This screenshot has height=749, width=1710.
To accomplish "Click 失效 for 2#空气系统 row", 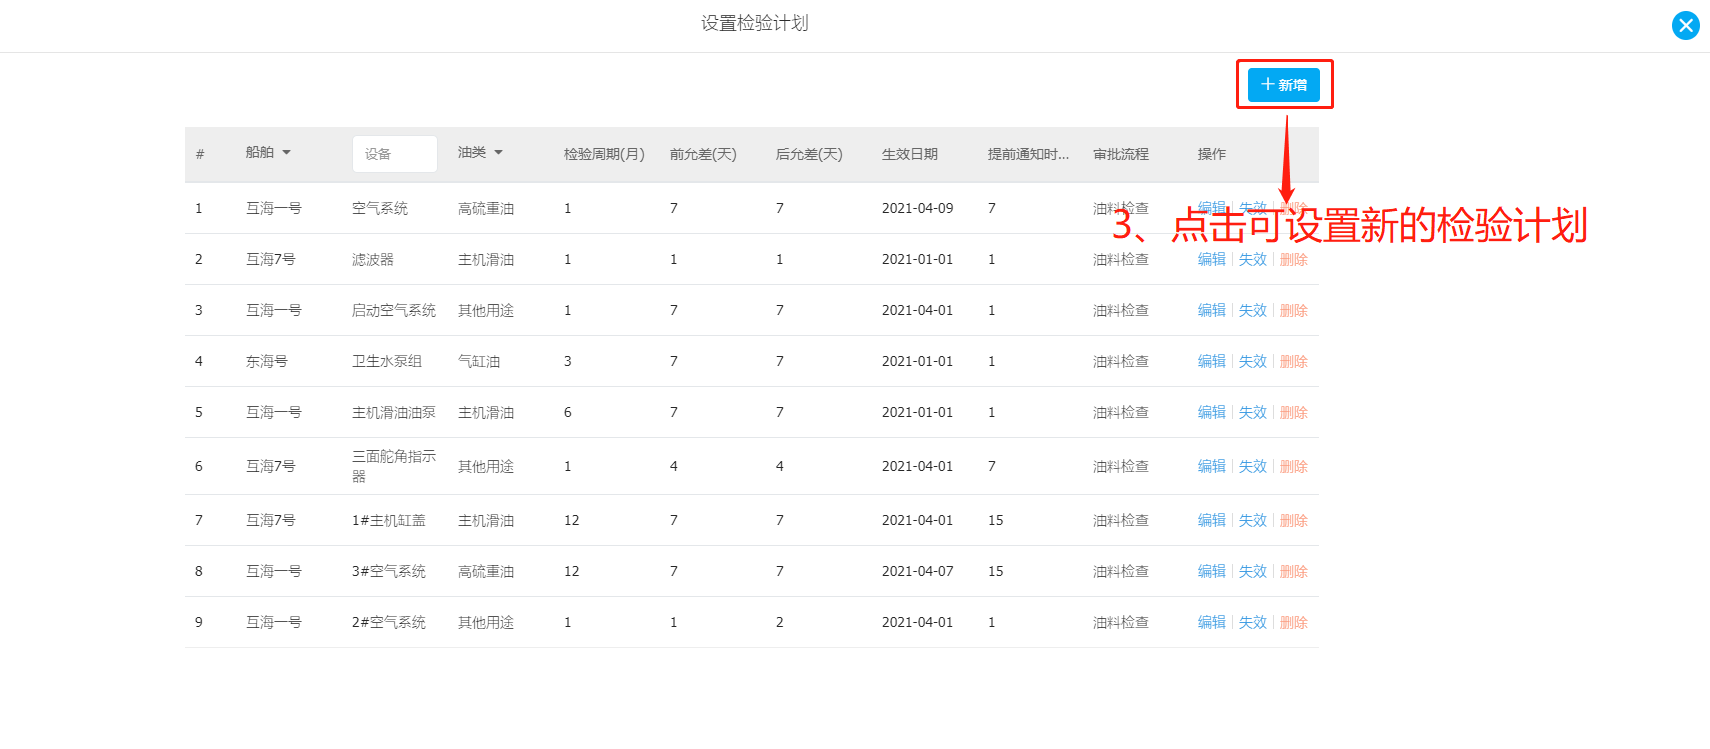I will (x=1252, y=622).
